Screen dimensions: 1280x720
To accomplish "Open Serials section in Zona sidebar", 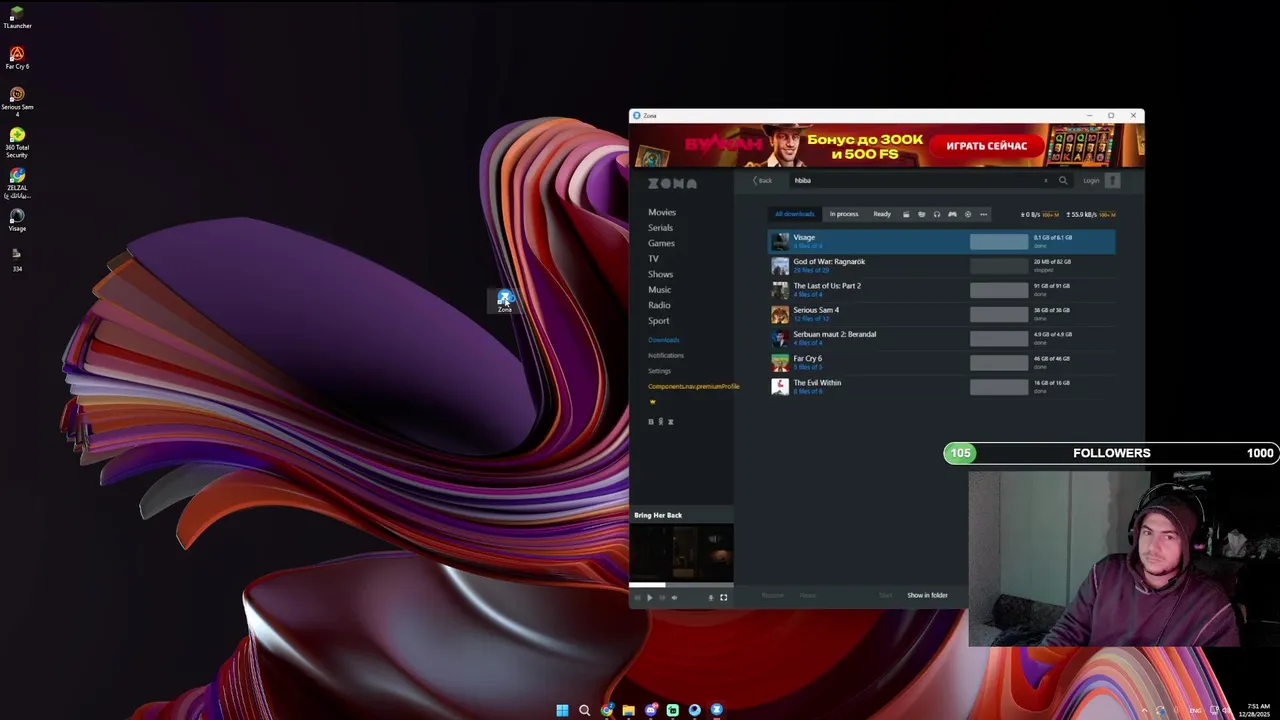I will (660, 228).
